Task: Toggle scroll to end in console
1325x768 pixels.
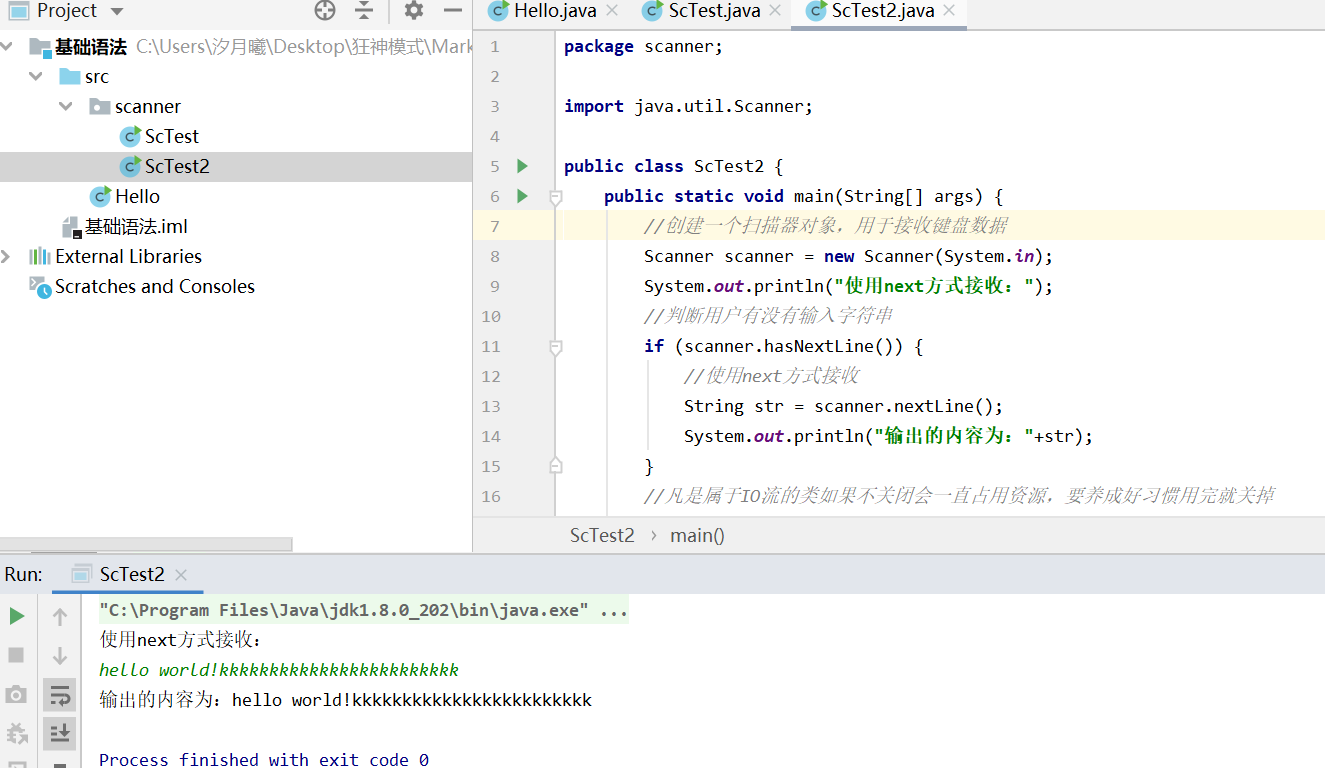Action: (60, 733)
